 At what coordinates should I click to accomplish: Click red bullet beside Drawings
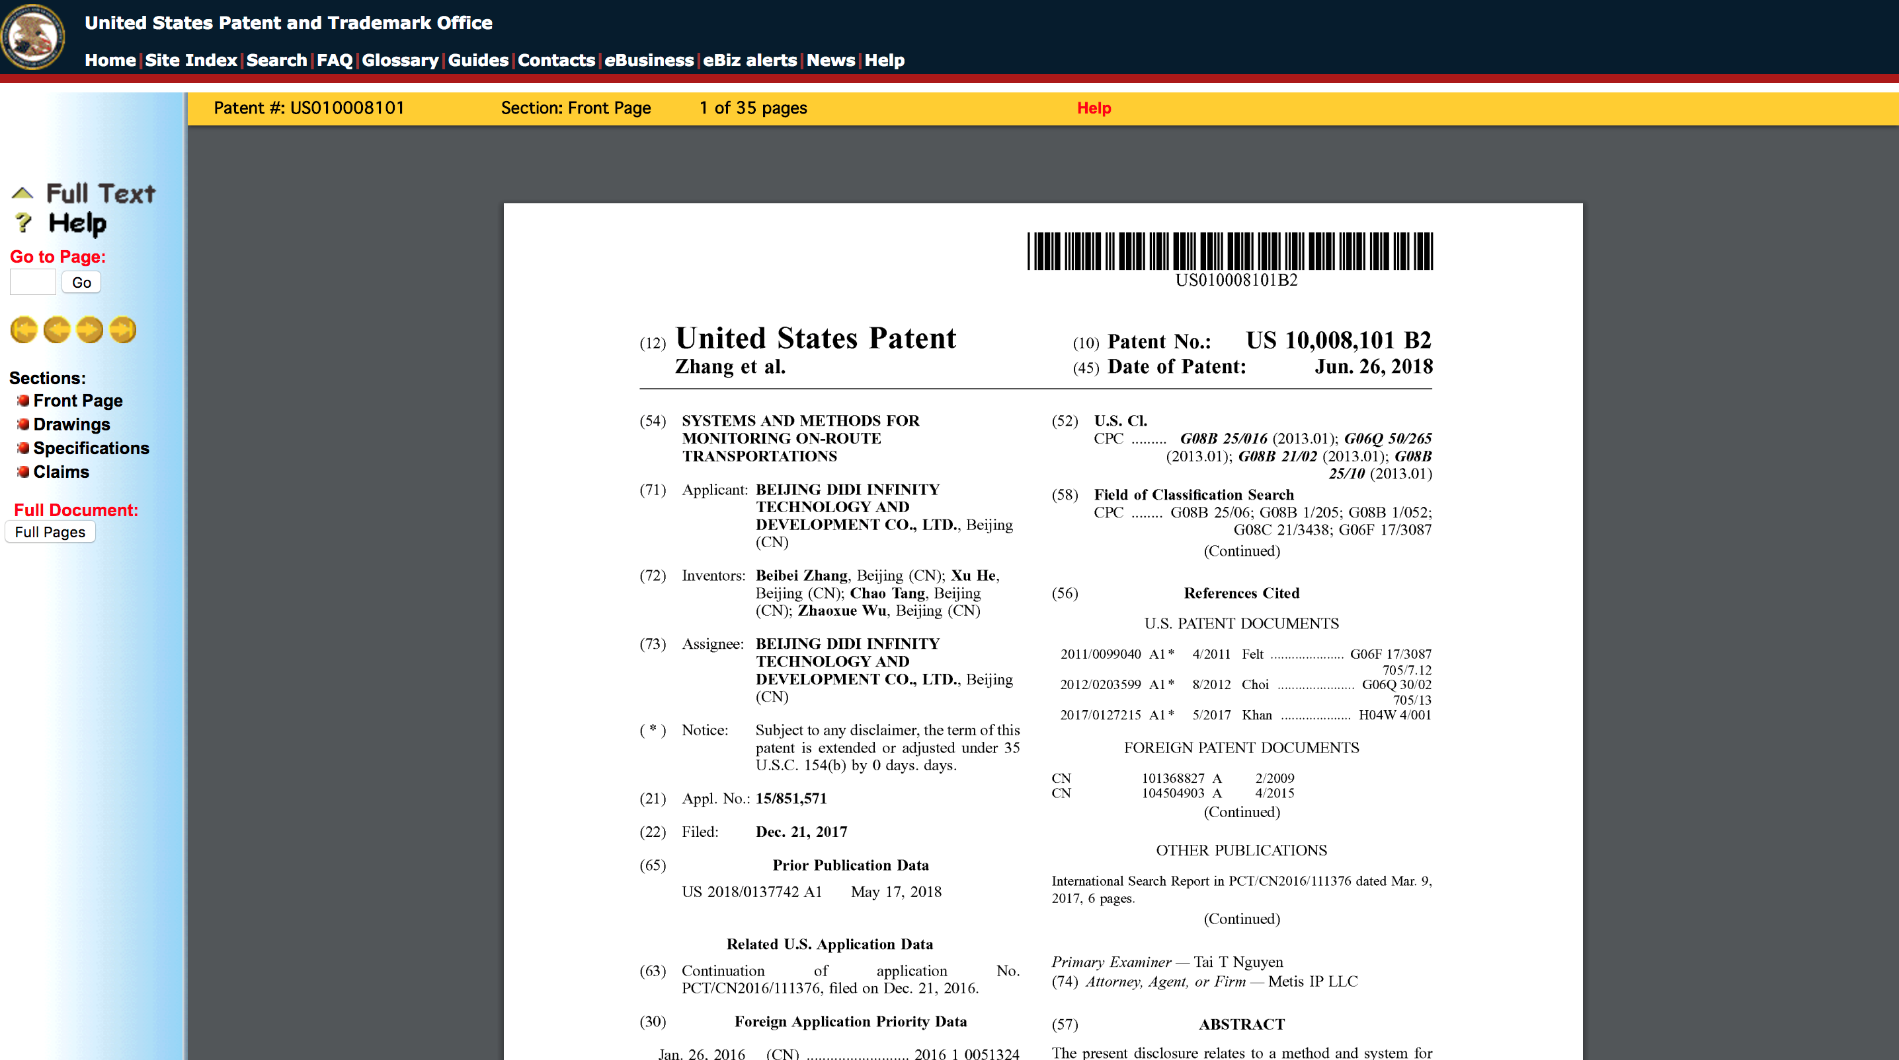22,424
